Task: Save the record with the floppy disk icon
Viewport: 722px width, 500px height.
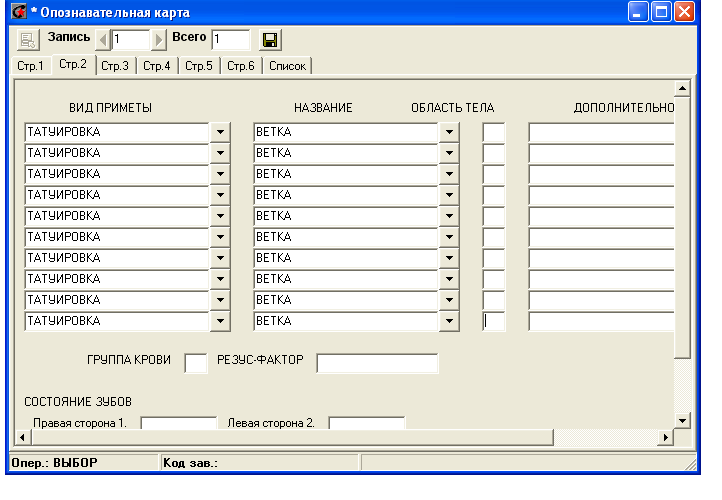Action: 270,40
